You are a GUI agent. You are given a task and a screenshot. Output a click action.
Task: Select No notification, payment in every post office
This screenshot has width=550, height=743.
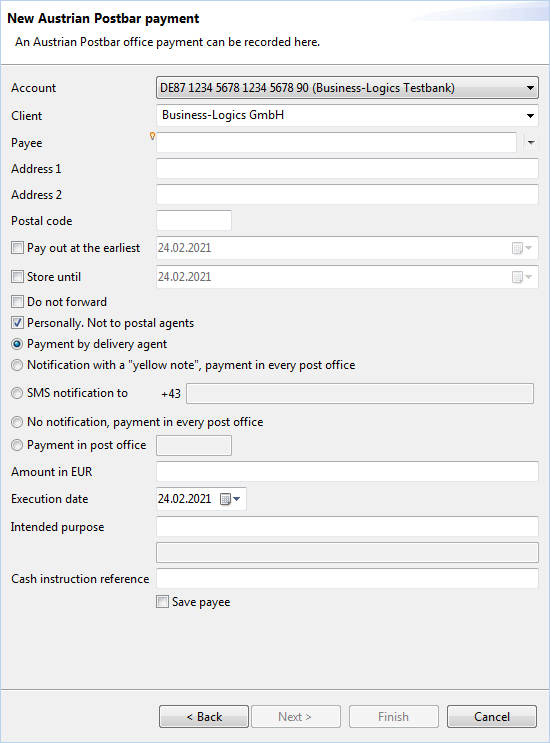17,422
